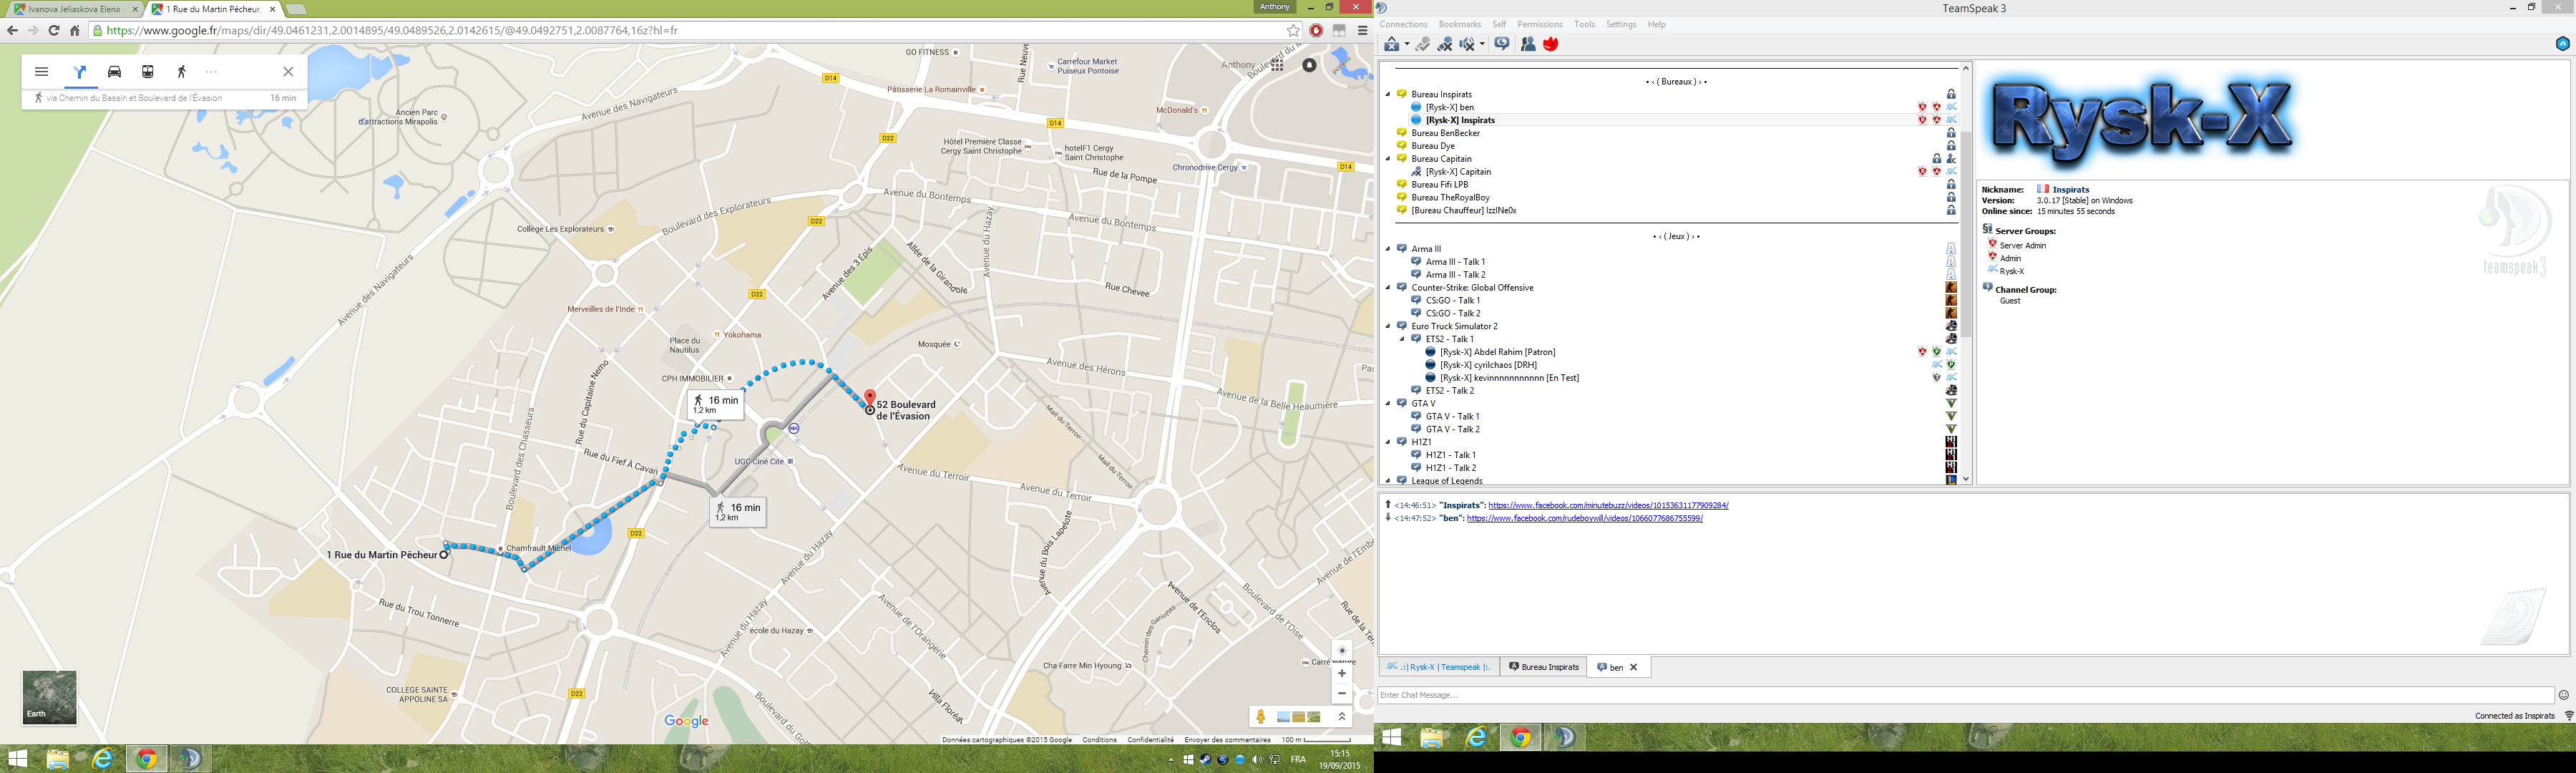Pick up the Street View pegman

click(x=1261, y=716)
